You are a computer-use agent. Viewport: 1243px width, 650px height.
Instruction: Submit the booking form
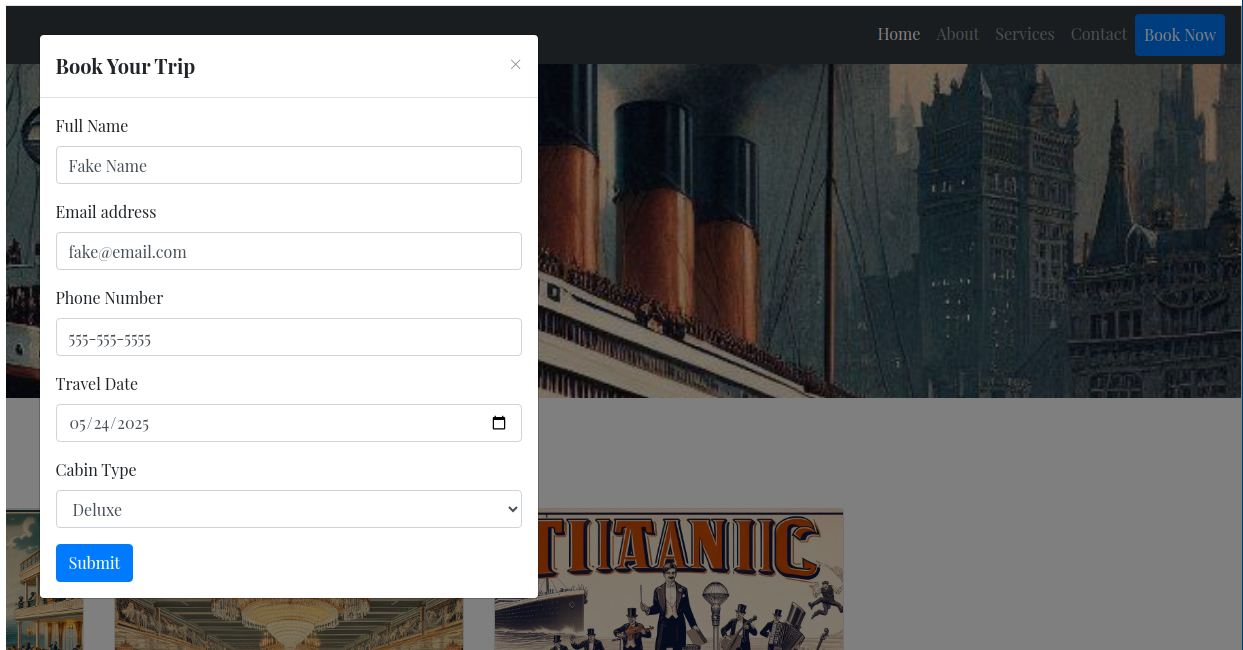[x=94, y=563]
